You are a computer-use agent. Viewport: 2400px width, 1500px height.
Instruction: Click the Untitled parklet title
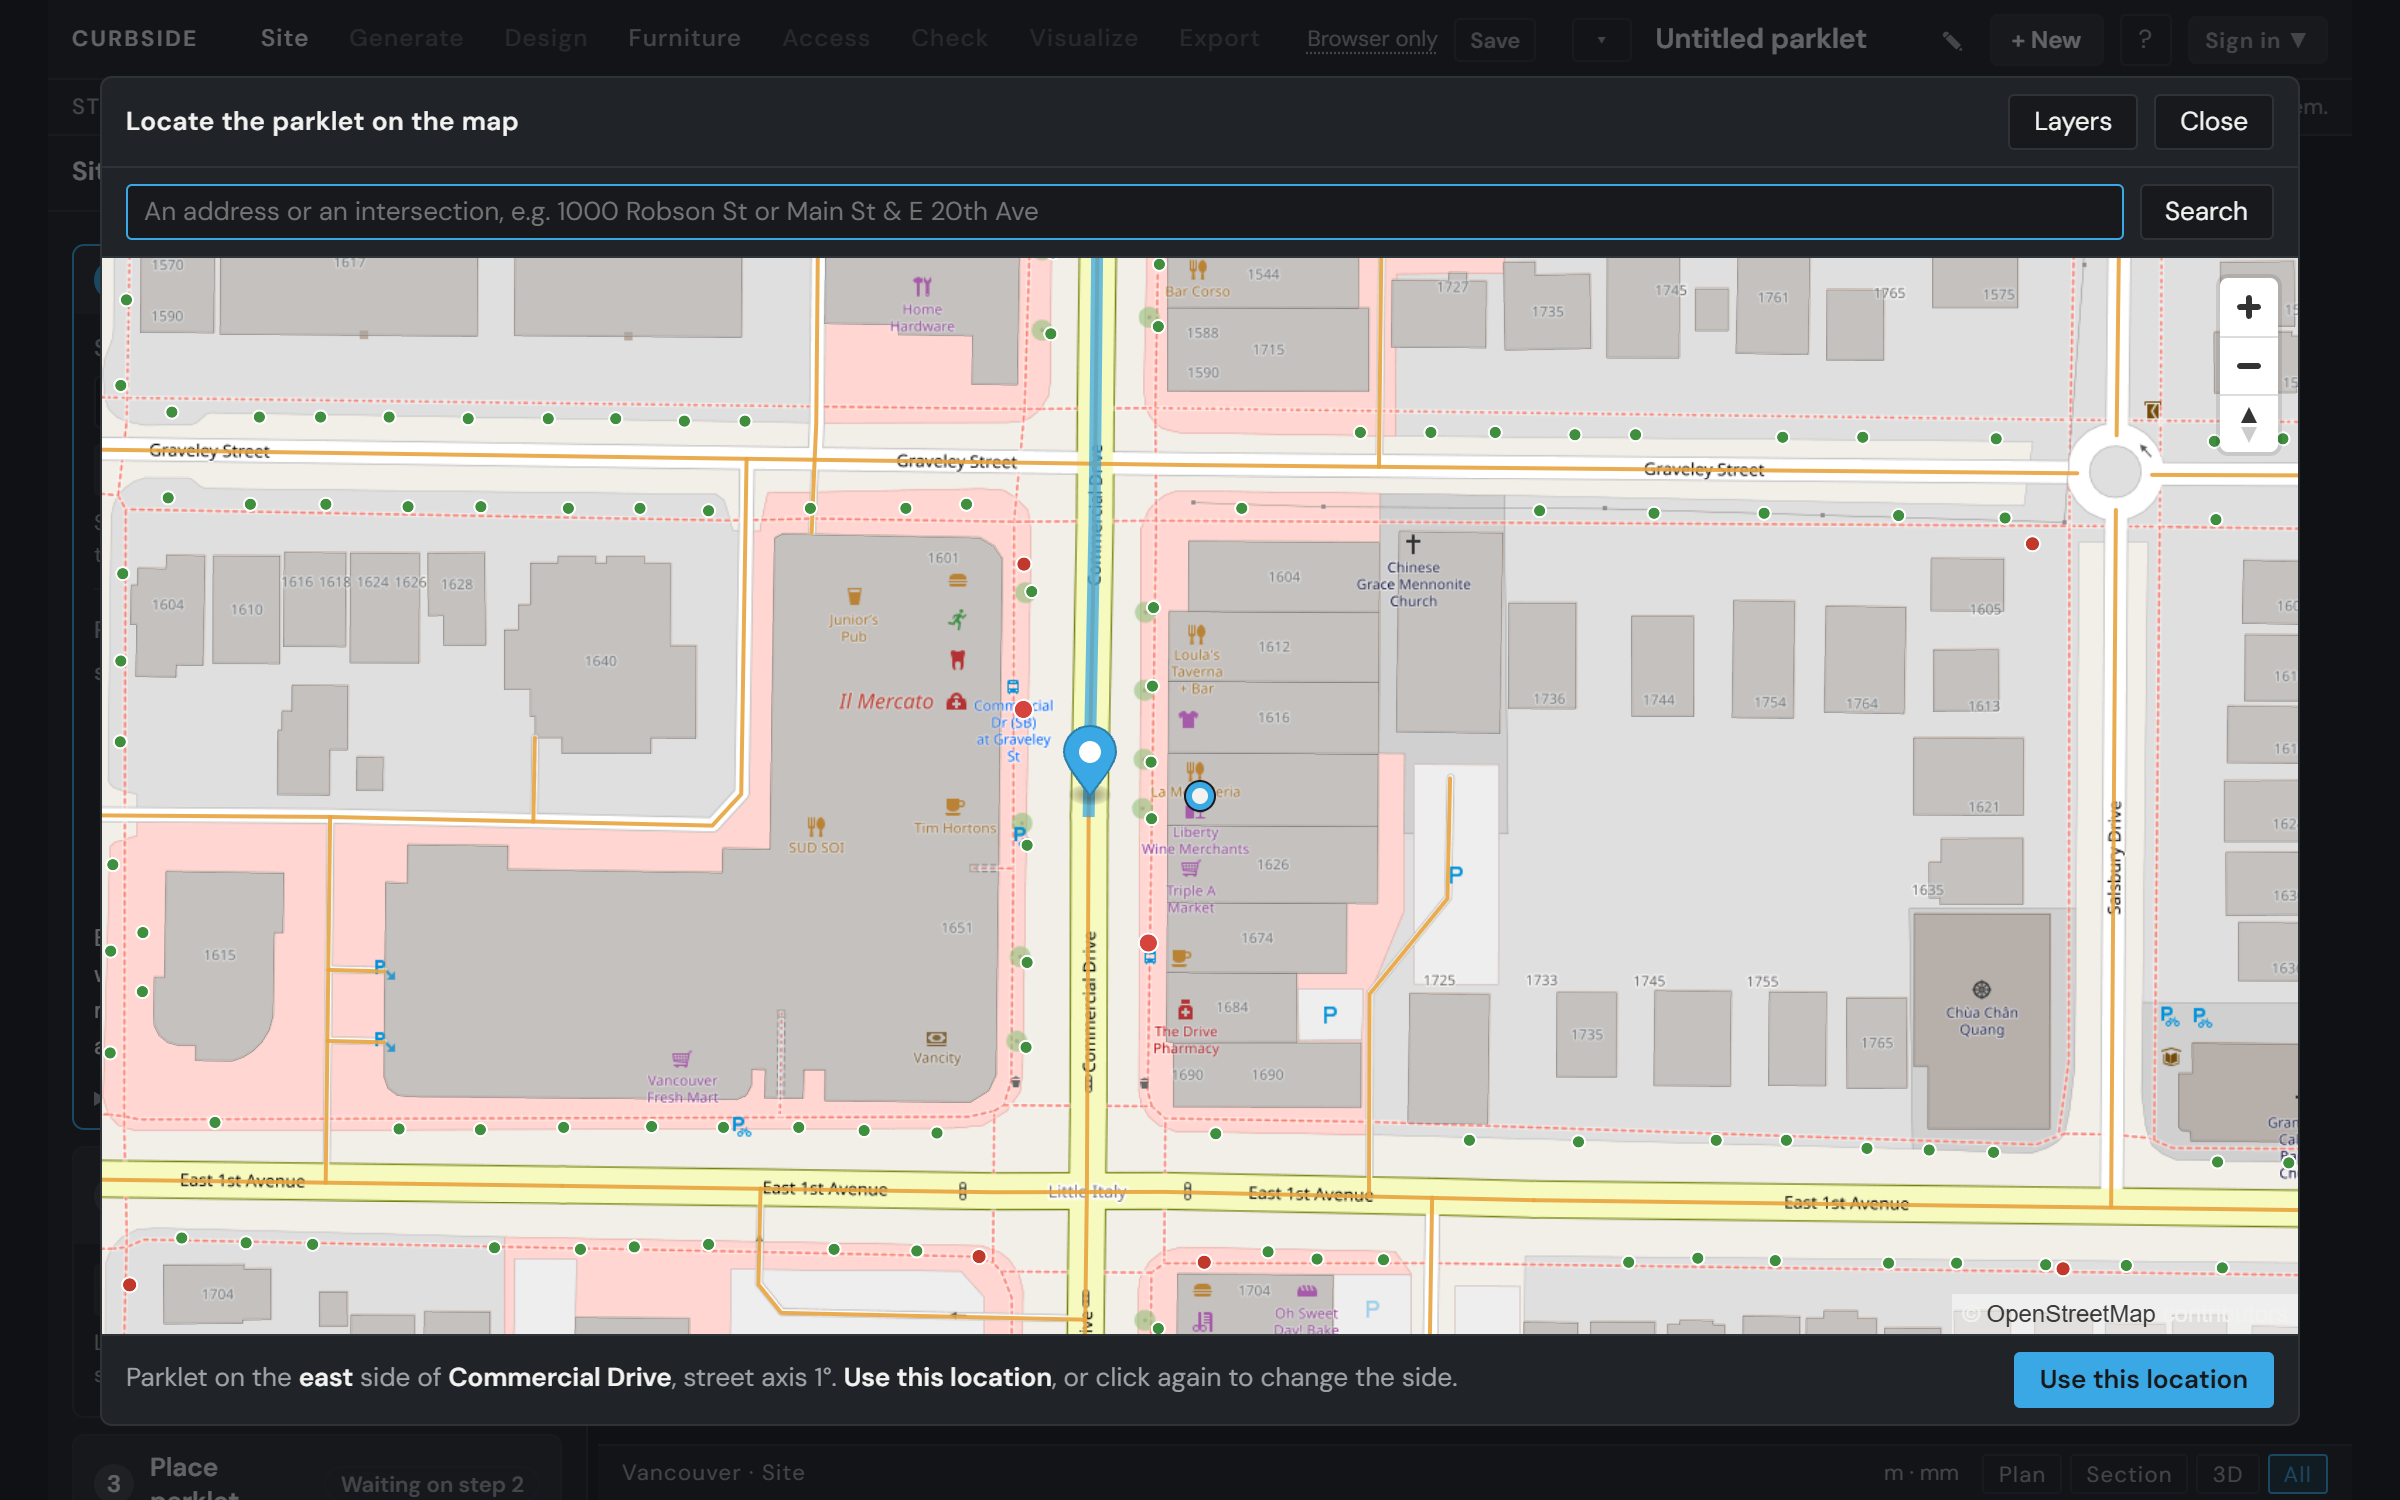pyautogui.click(x=1760, y=39)
